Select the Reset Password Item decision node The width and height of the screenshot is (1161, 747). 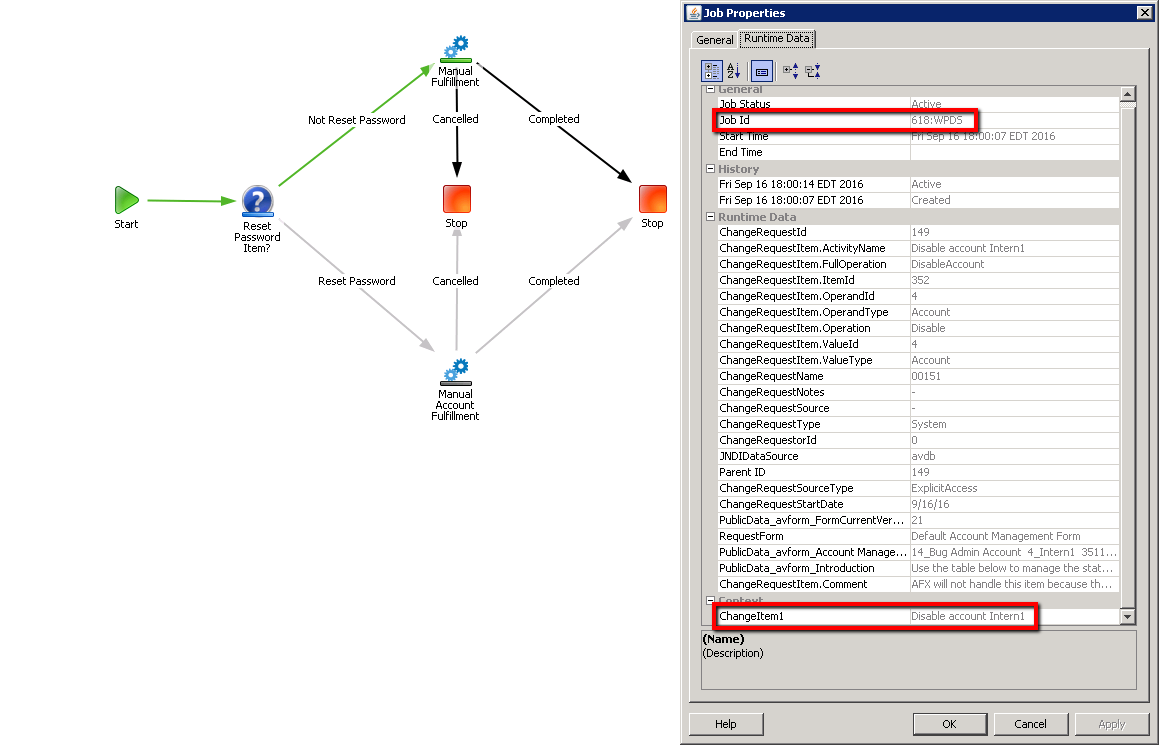(257, 200)
